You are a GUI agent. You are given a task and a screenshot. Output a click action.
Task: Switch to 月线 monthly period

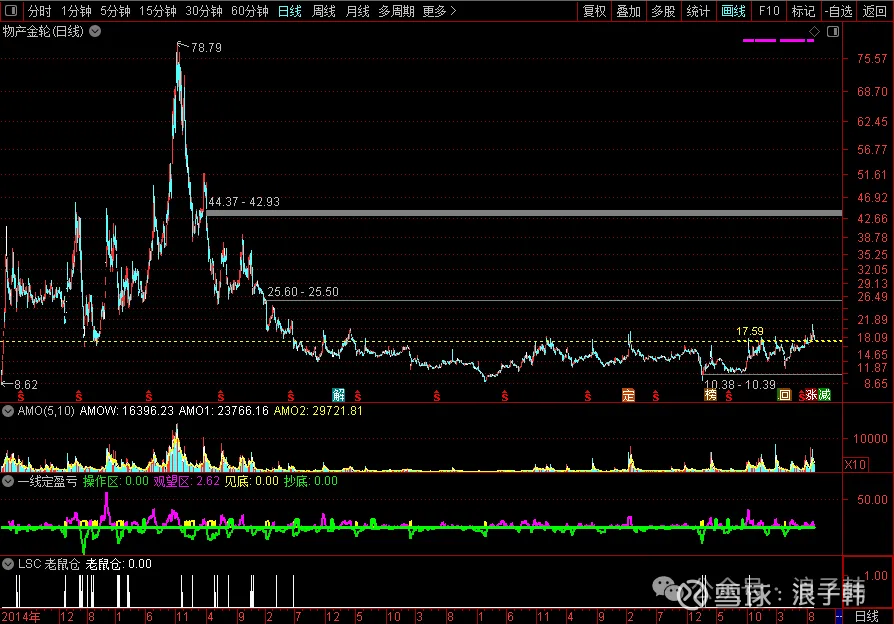(358, 11)
